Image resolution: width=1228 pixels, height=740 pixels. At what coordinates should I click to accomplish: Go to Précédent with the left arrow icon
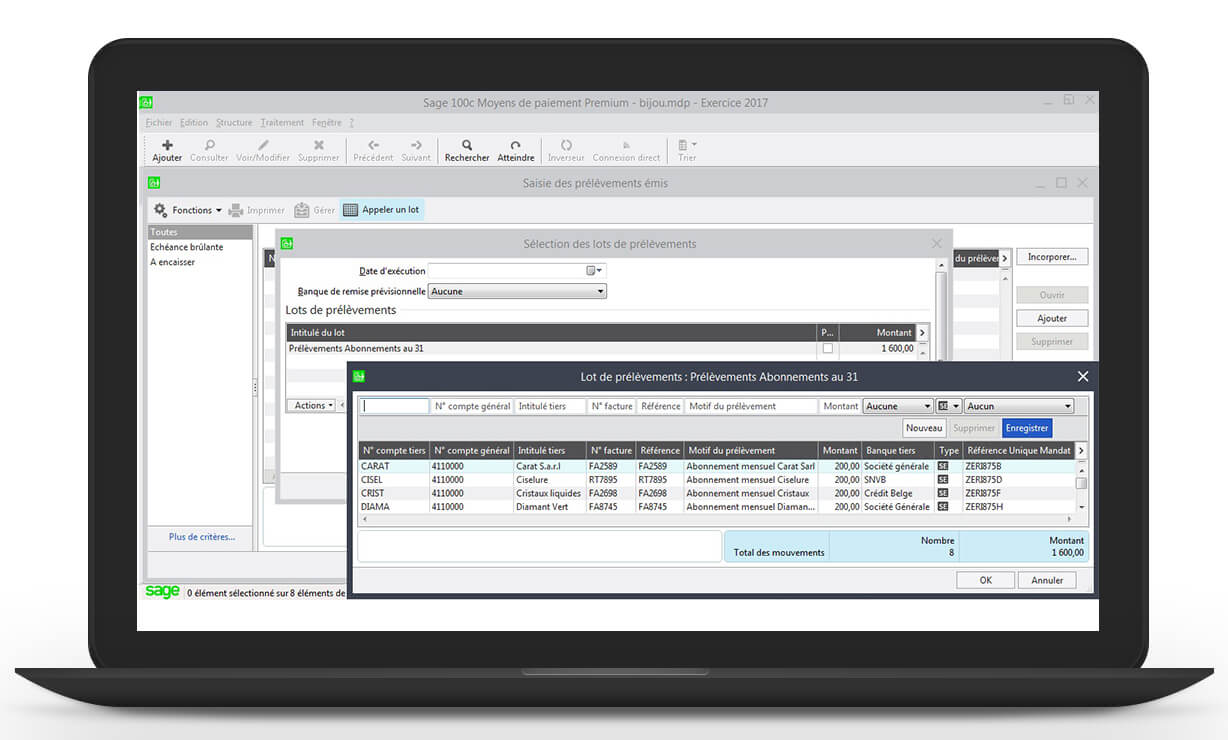[x=373, y=145]
